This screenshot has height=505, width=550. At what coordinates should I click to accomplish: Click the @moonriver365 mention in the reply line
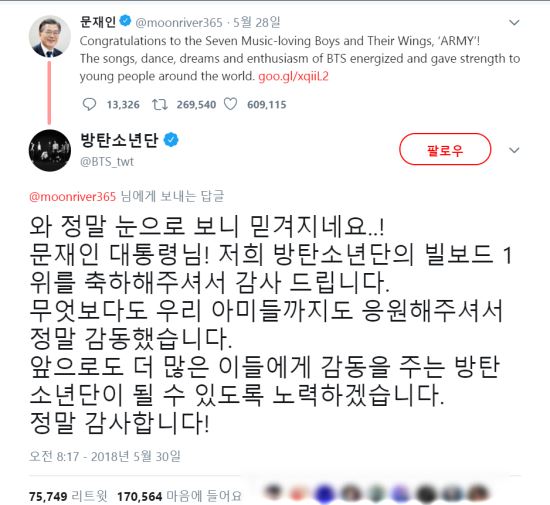(x=72, y=196)
